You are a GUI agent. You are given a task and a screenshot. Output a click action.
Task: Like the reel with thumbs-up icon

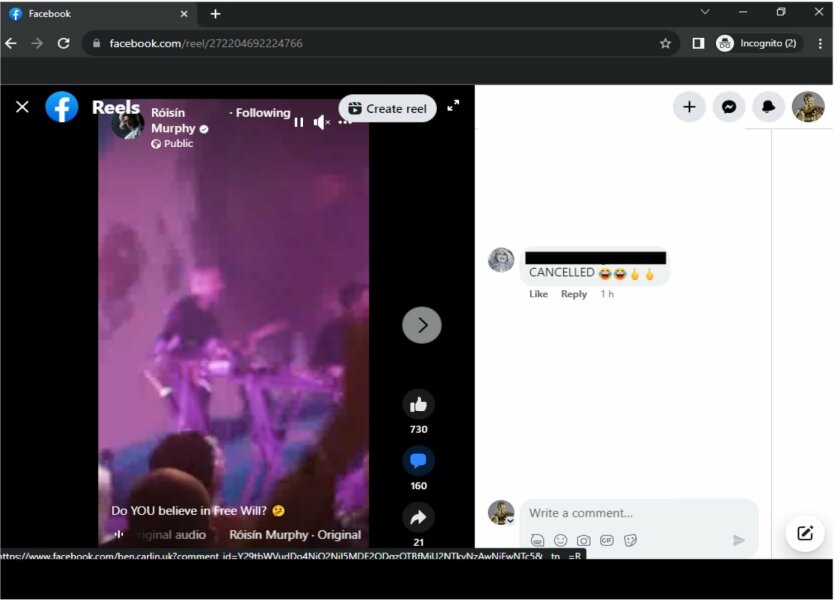coord(418,405)
